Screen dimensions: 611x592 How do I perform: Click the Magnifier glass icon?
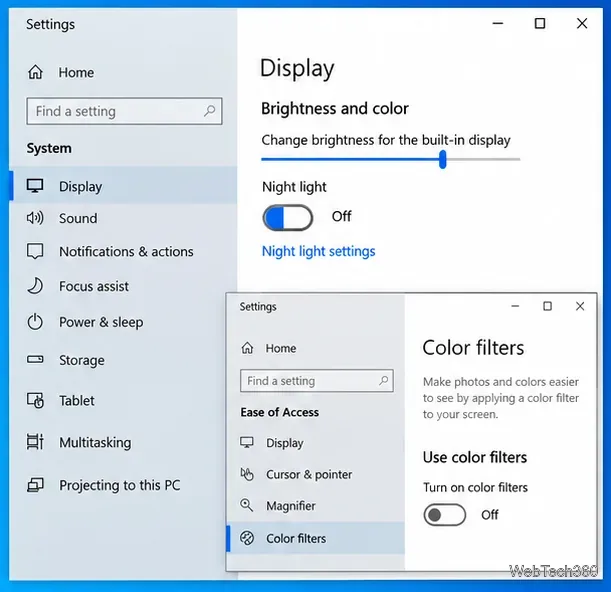click(247, 505)
